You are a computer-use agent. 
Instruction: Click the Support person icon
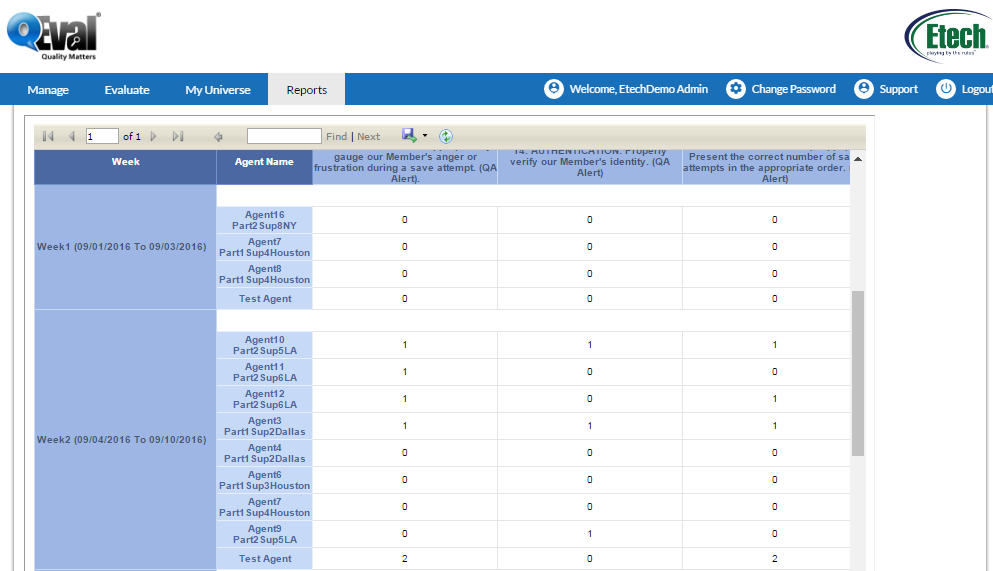coord(864,89)
